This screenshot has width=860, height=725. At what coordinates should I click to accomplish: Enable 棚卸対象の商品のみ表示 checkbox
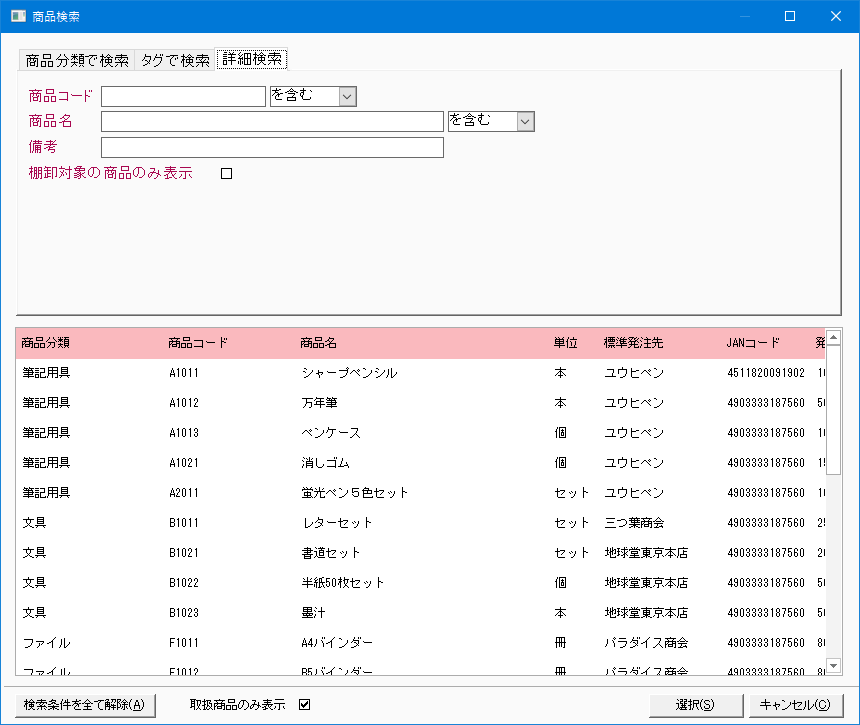click(x=226, y=174)
